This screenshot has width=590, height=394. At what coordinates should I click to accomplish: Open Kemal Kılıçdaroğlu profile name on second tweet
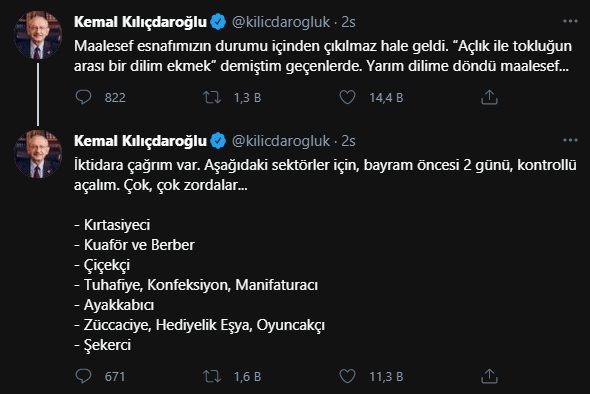click(x=140, y=141)
